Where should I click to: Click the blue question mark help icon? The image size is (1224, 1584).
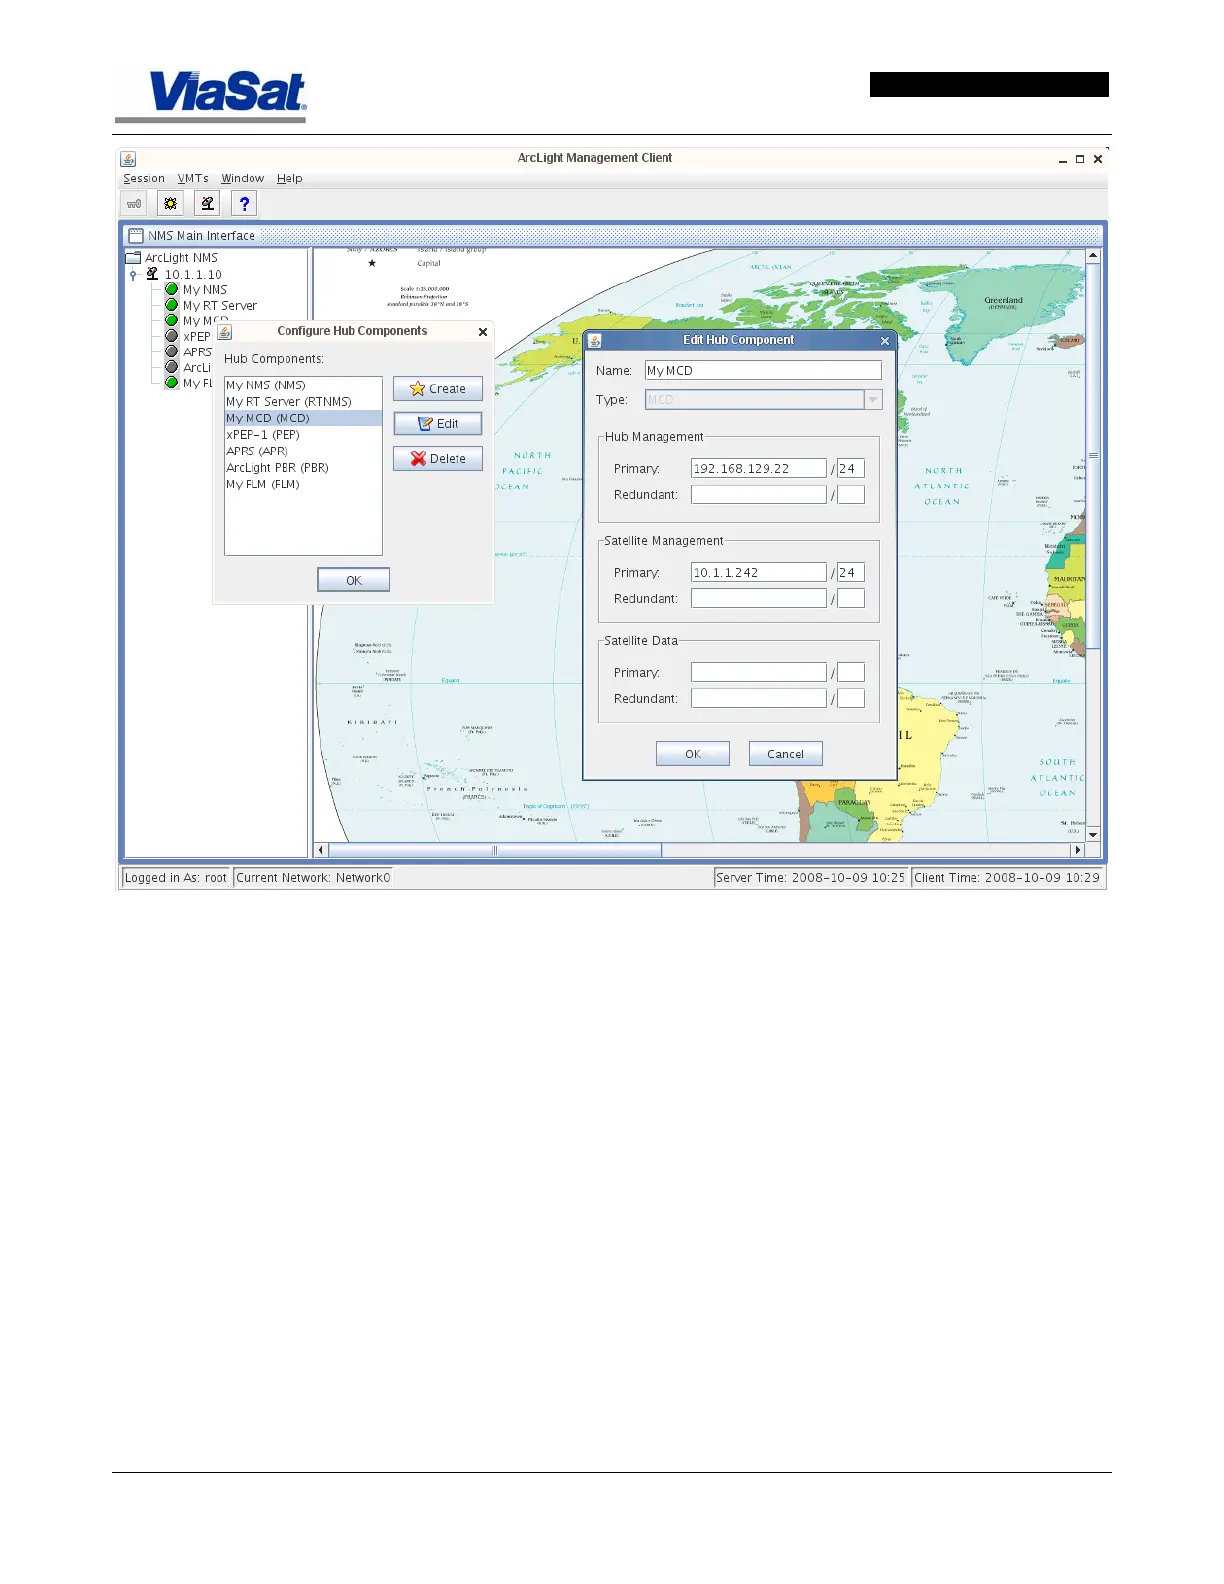(244, 204)
